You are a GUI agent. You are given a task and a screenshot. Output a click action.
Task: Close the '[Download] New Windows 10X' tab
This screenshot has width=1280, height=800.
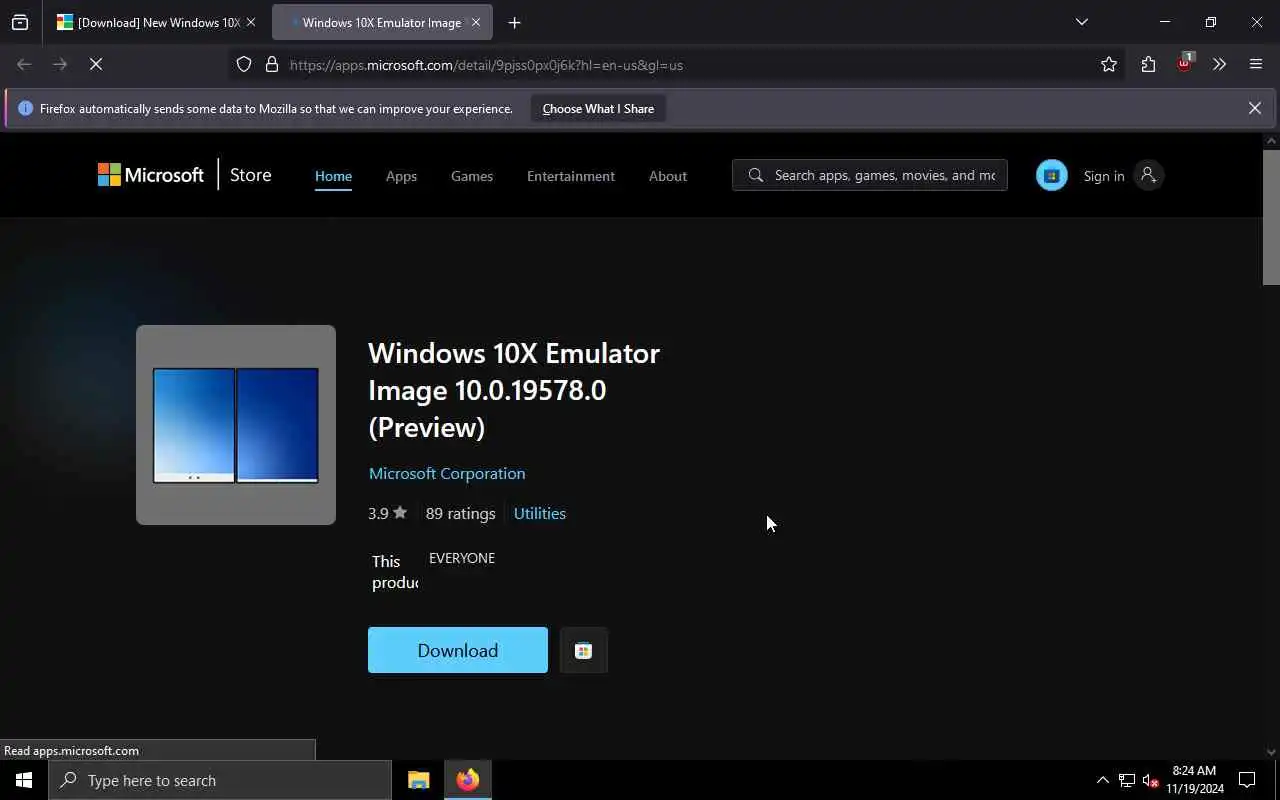point(251,22)
